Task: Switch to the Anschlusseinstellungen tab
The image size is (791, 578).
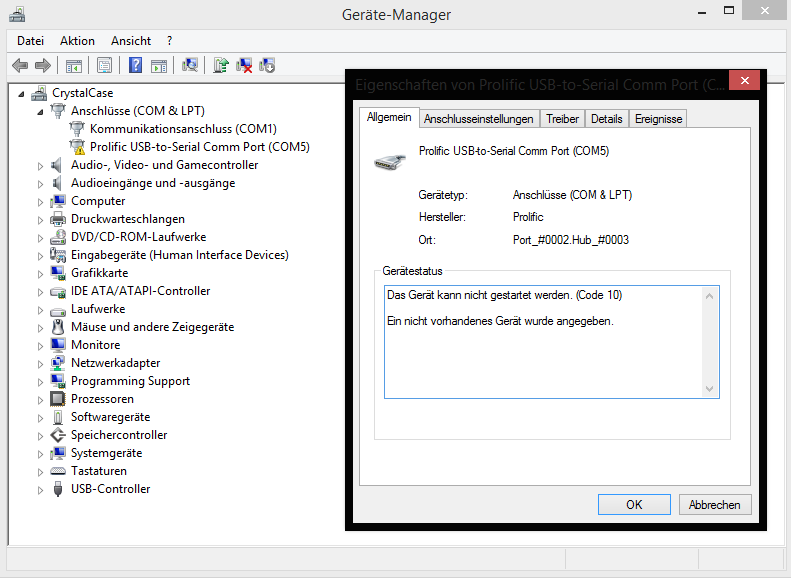Action: (478, 119)
